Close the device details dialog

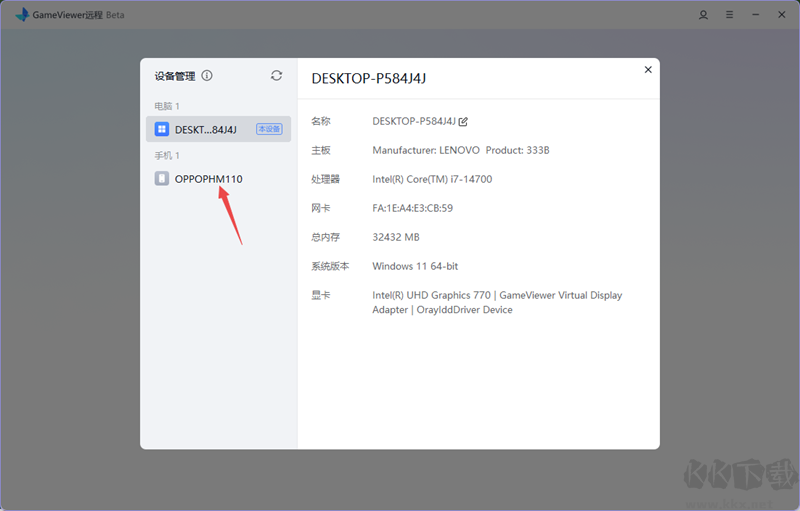pyautogui.click(x=648, y=70)
